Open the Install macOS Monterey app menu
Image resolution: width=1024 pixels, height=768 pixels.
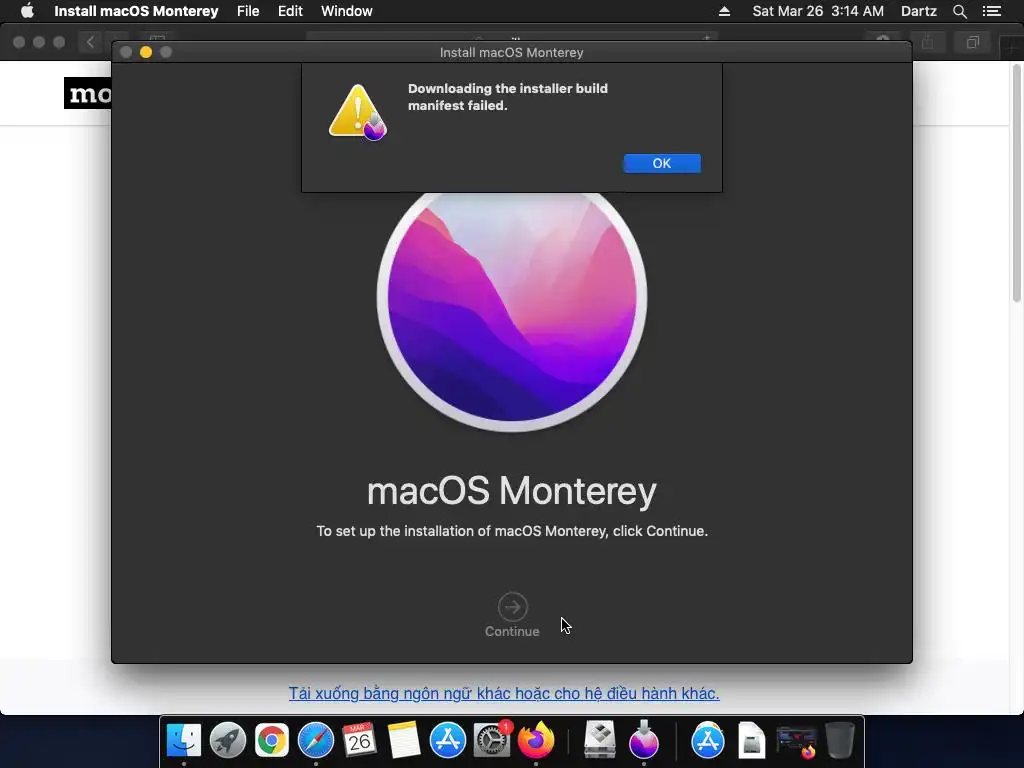[136, 11]
